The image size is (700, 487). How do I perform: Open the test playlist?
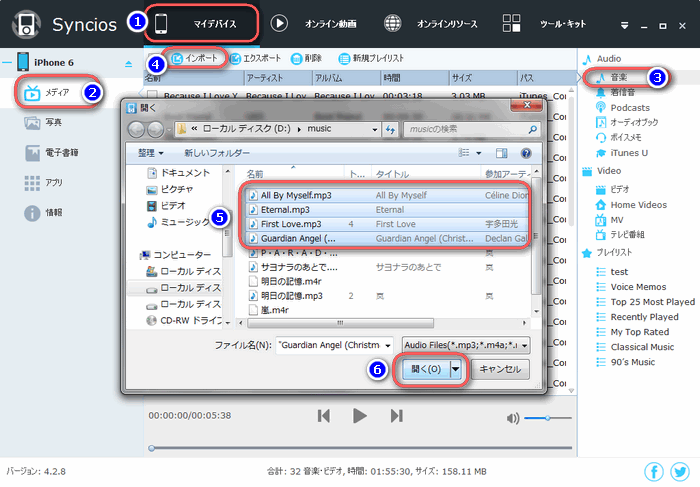(x=612, y=272)
